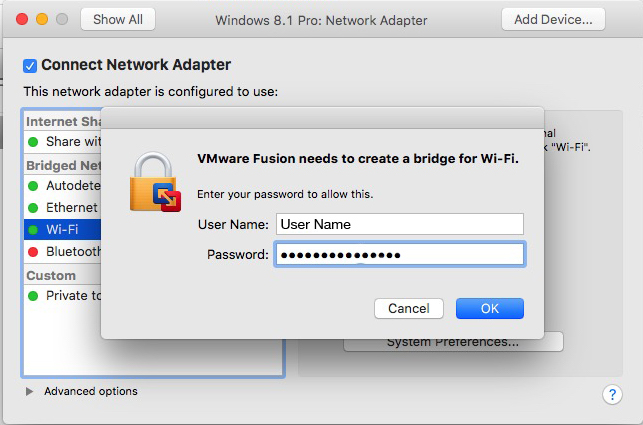The image size is (643, 425).
Task: Focus the Password input field
Action: (400, 254)
